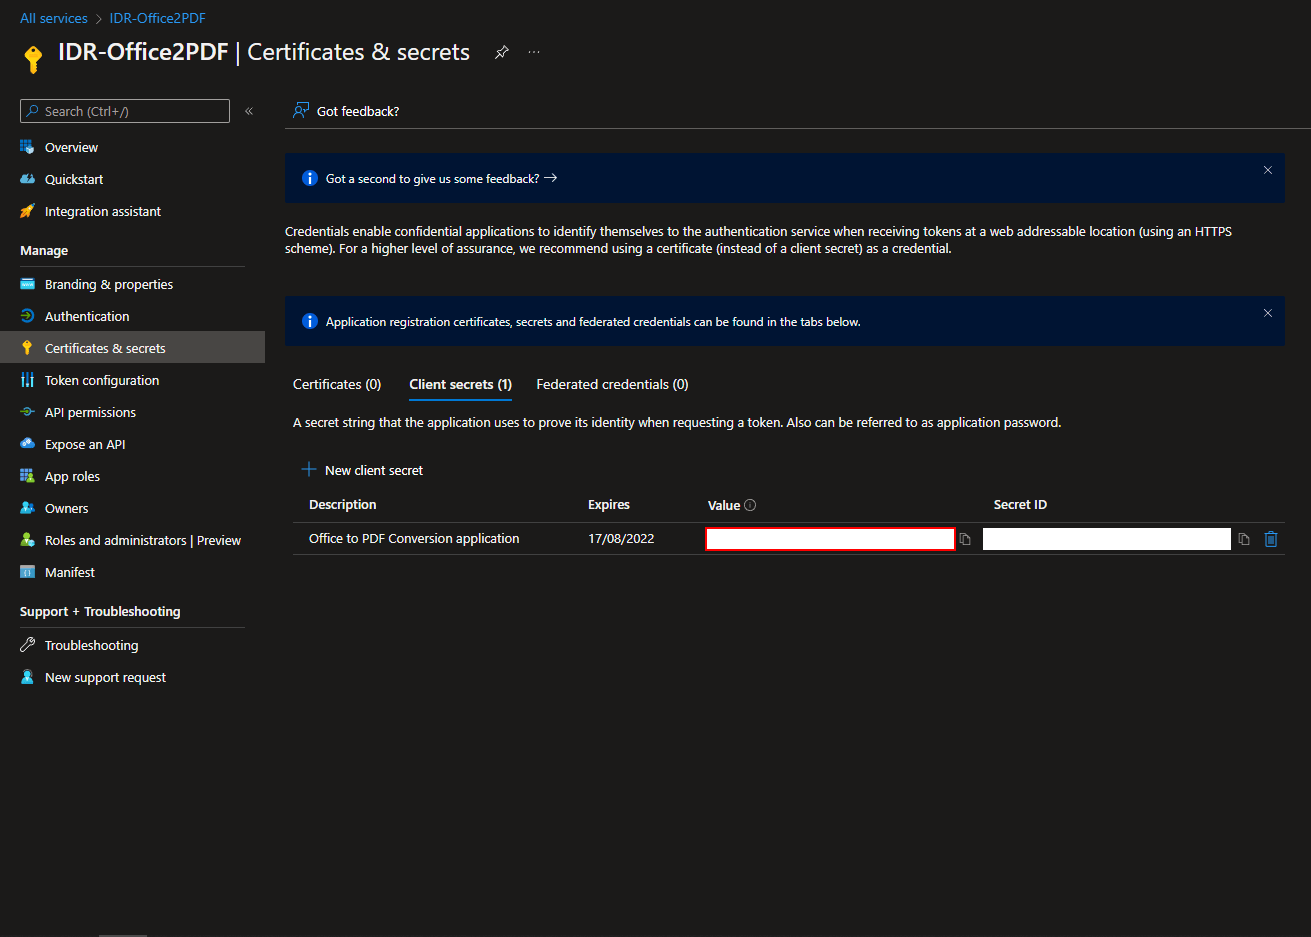This screenshot has width=1311, height=937.
Task: Open New support request
Action: pos(105,677)
